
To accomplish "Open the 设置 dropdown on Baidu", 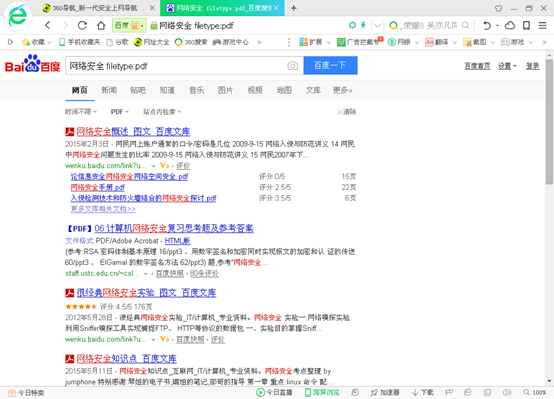I will tap(507, 66).
